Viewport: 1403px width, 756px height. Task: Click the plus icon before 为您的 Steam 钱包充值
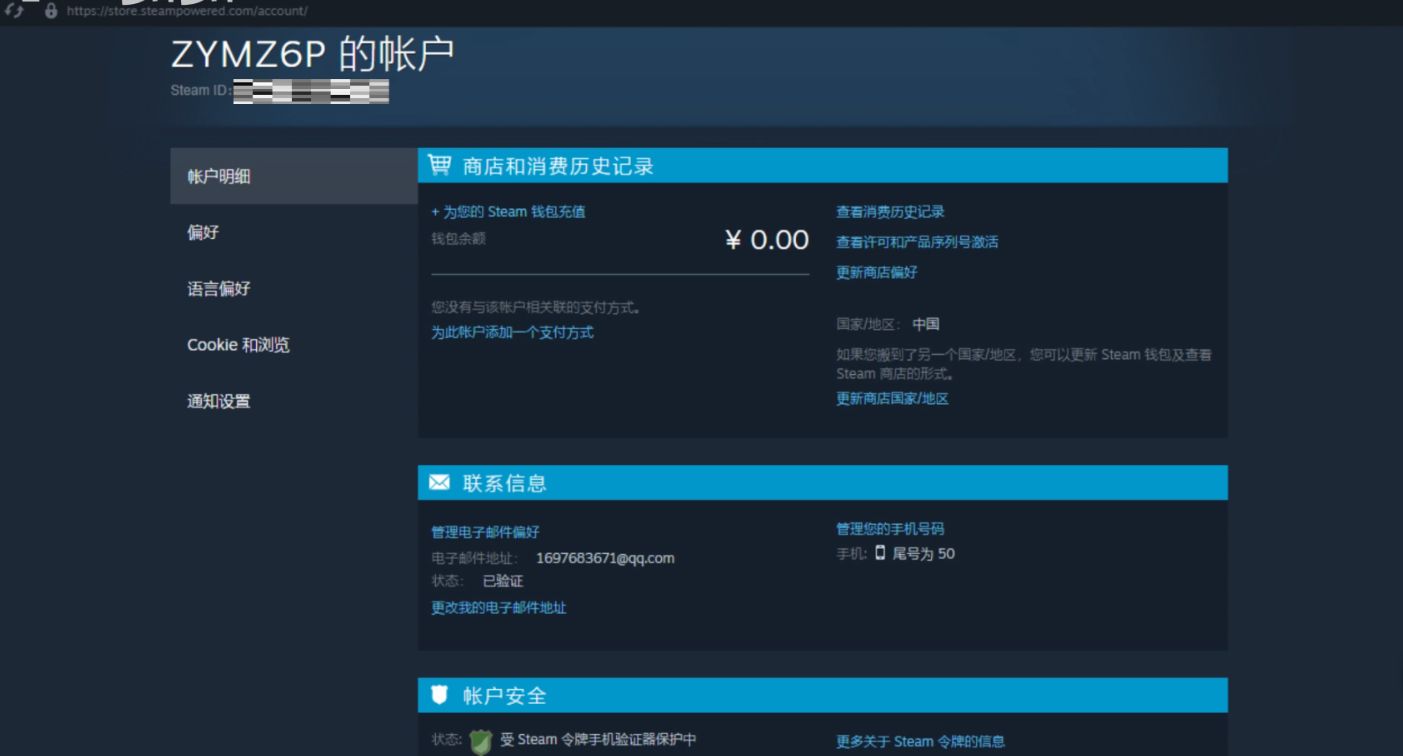(434, 211)
